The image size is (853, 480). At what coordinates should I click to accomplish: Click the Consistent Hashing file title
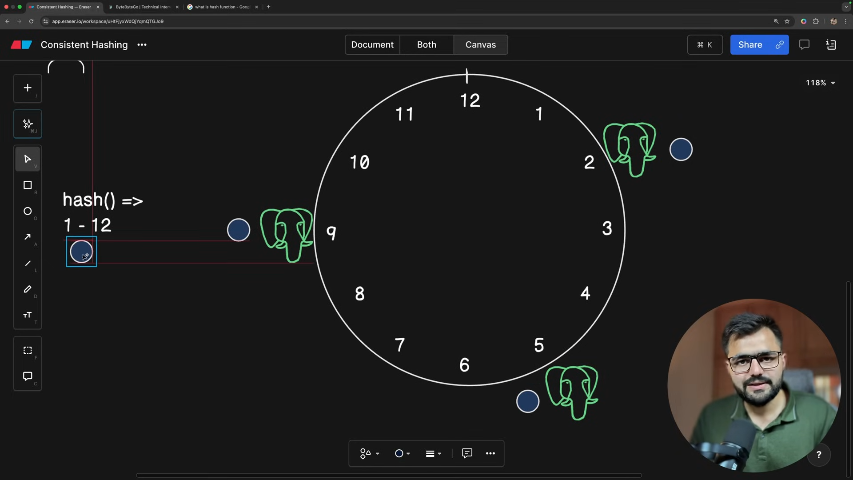(x=84, y=45)
